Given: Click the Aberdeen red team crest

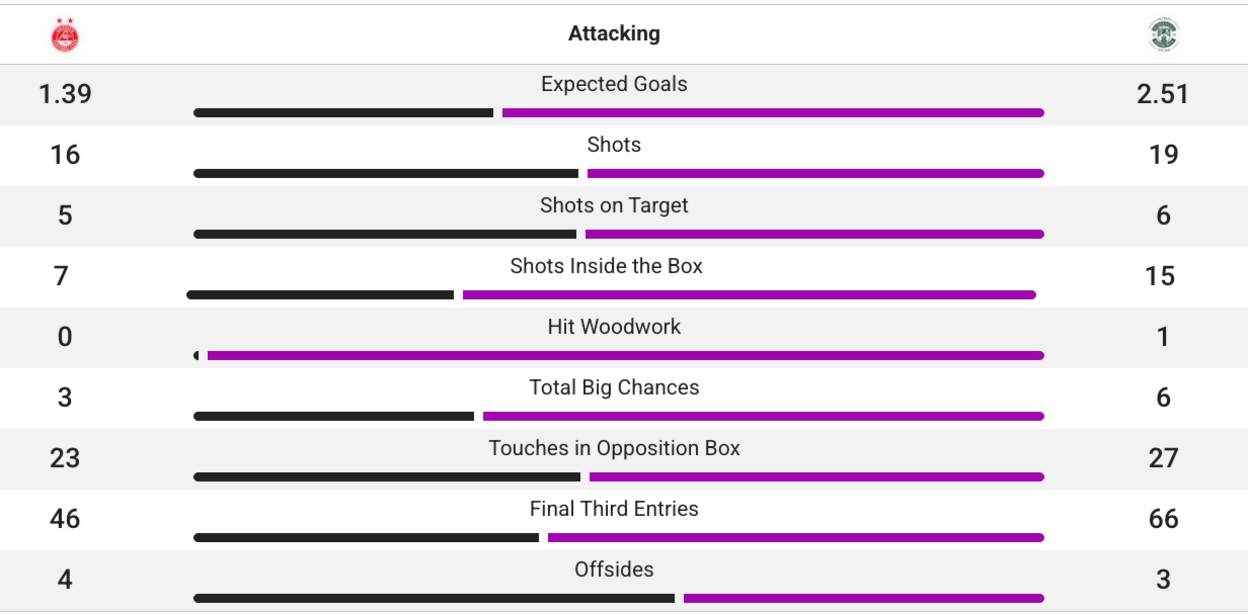Looking at the screenshot, I should tap(65, 35).
